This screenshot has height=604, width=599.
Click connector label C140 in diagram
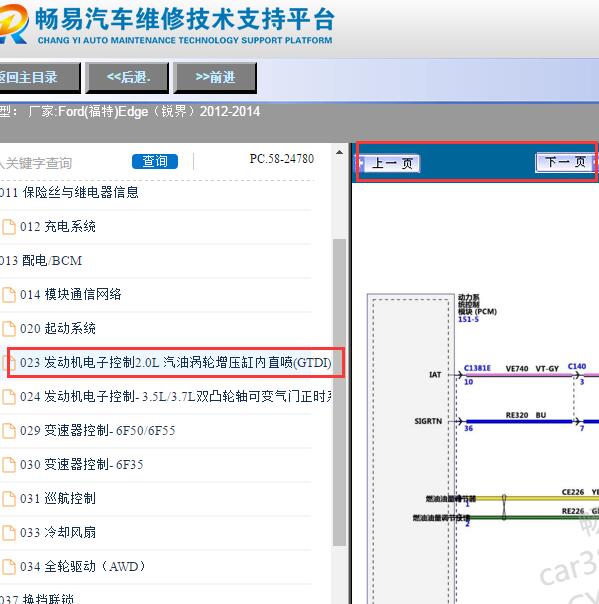577,366
